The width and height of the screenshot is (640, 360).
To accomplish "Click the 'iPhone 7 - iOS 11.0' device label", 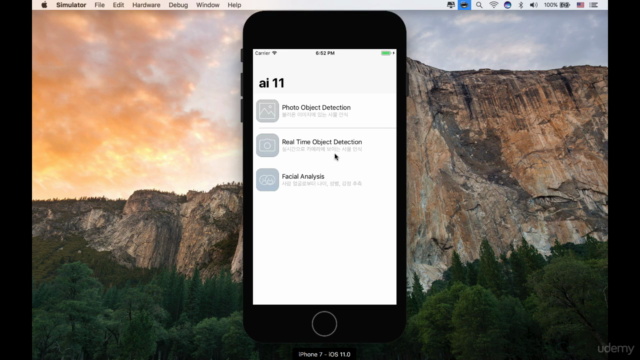I will tap(324, 354).
